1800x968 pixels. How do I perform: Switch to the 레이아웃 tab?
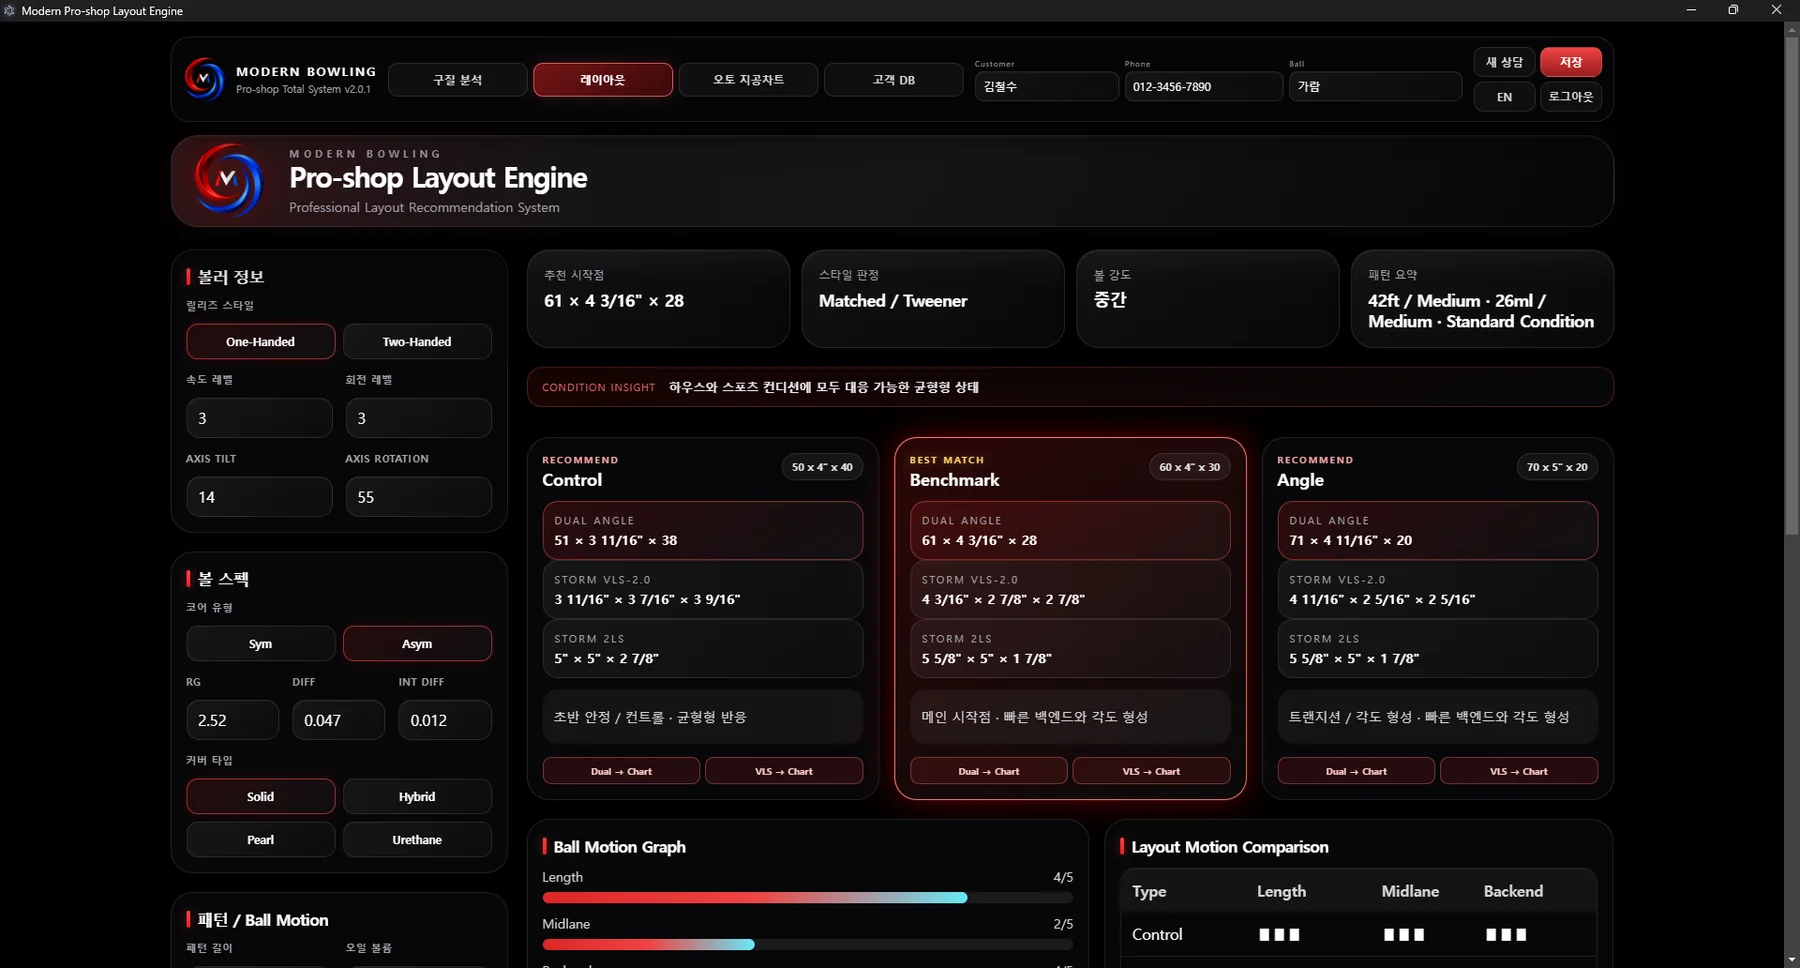click(x=603, y=80)
